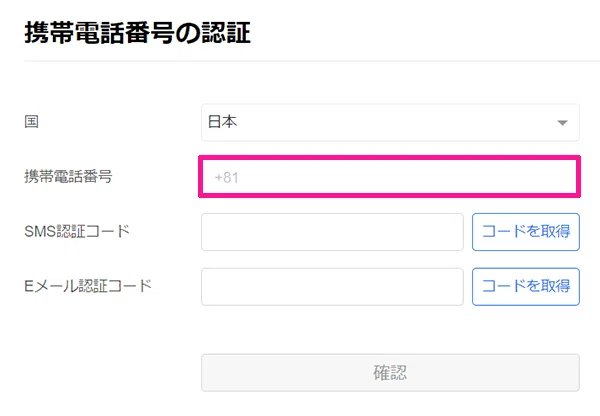
Task: Focus the 携帯電話番号 field with +81 placeholder
Action: (390, 176)
